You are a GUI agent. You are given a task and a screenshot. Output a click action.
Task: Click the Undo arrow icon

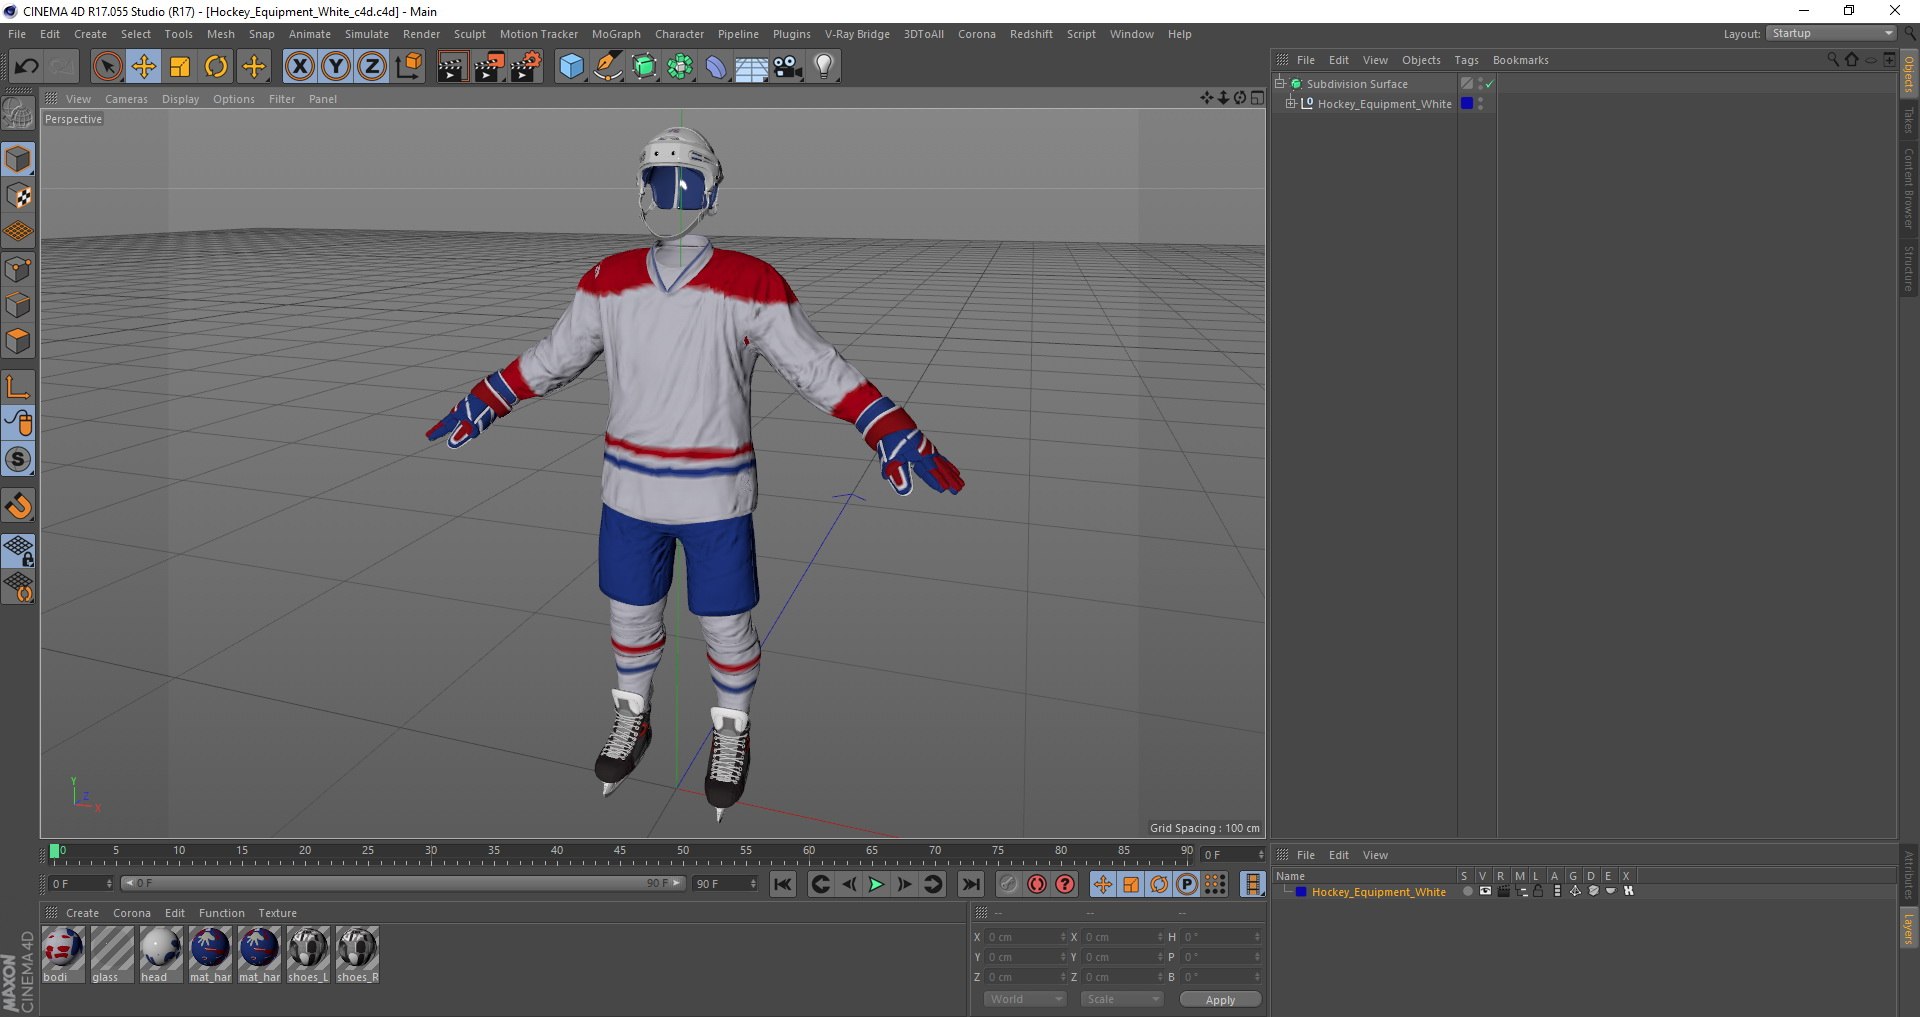tap(26, 66)
